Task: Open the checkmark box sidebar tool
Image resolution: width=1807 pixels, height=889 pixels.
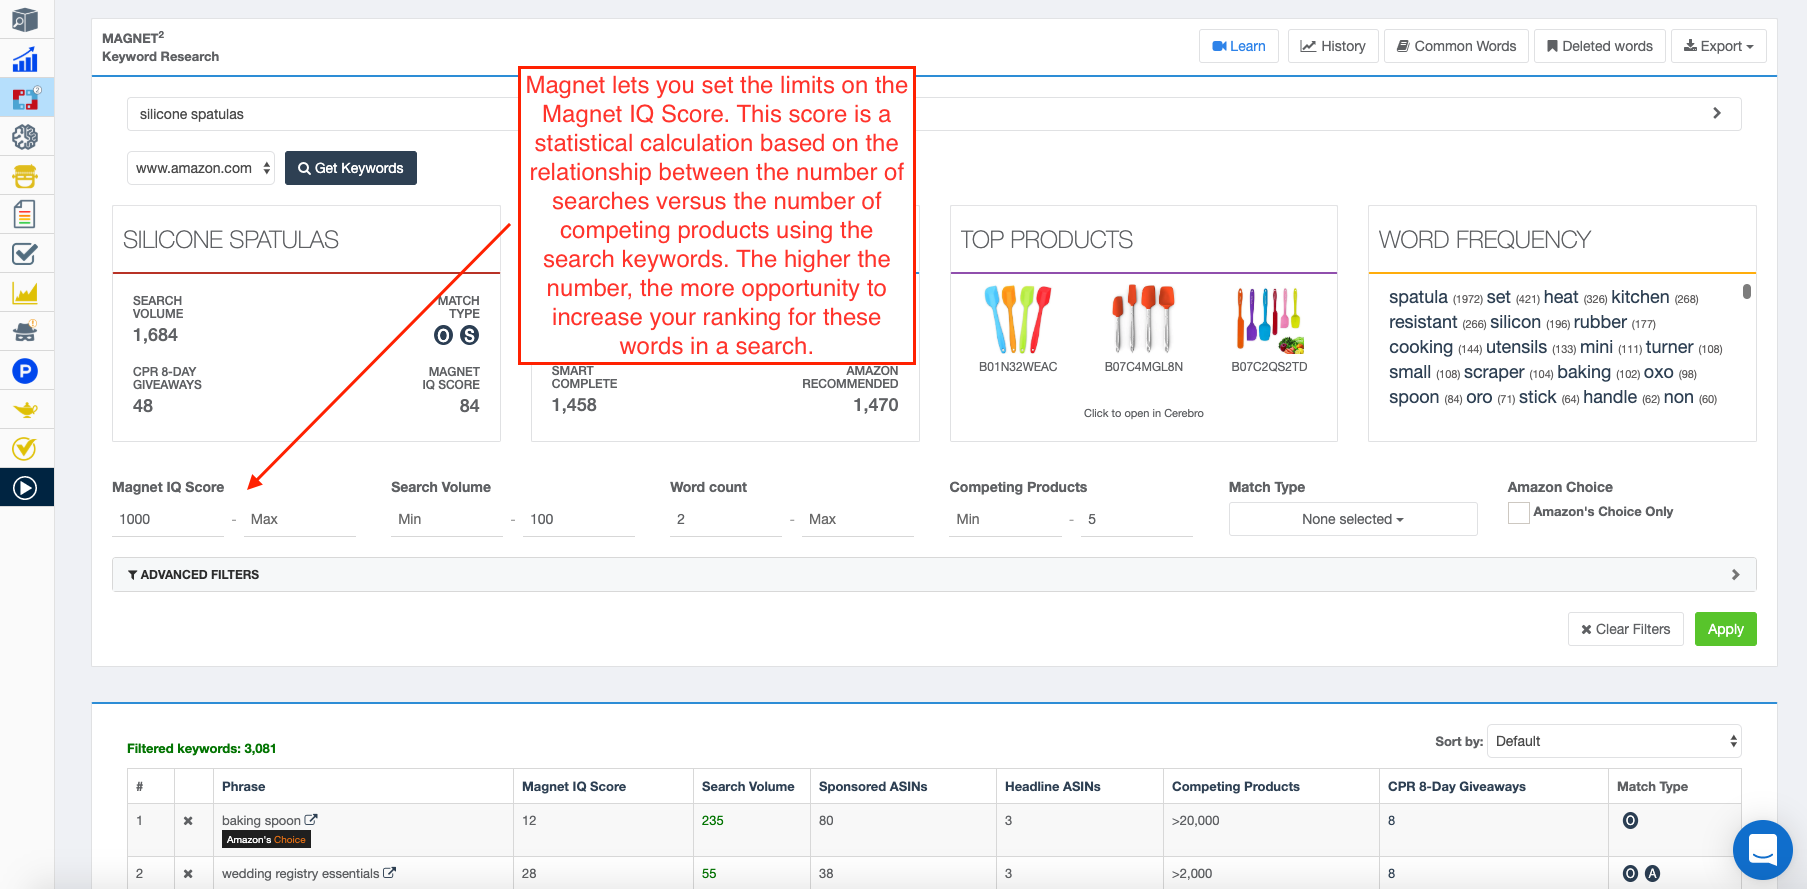Action: (25, 254)
